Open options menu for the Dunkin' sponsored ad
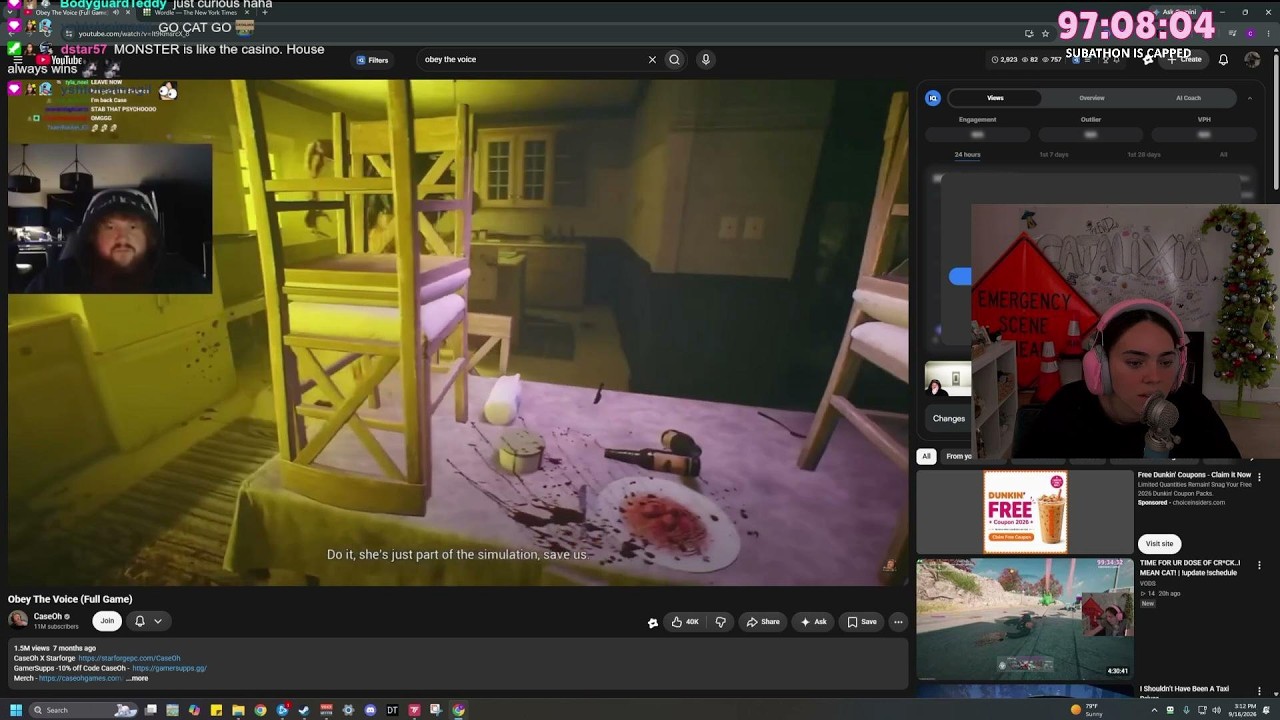The image size is (1280, 720). coord(1259,478)
